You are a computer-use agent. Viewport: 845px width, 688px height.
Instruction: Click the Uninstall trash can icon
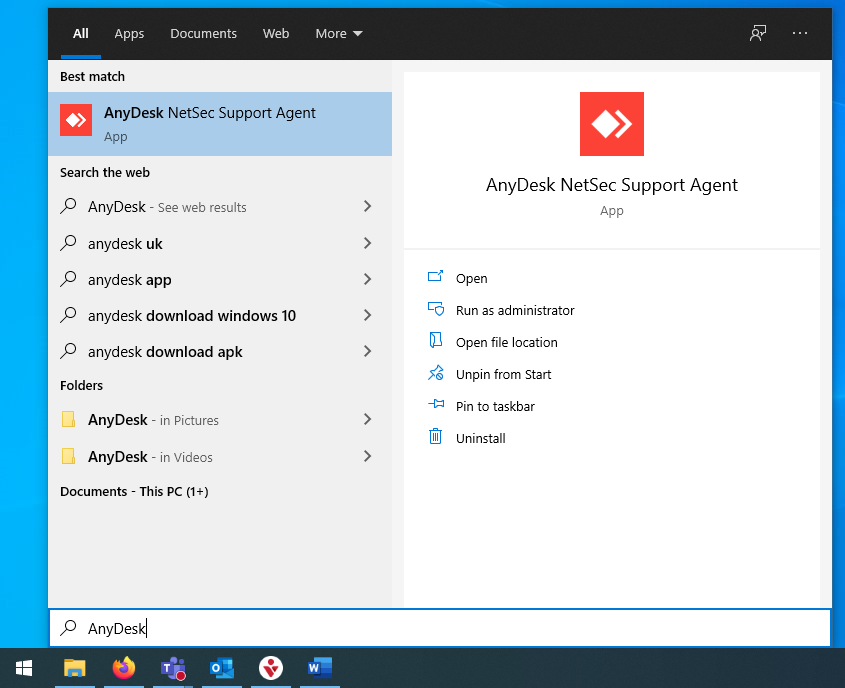click(x=435, y=436)
